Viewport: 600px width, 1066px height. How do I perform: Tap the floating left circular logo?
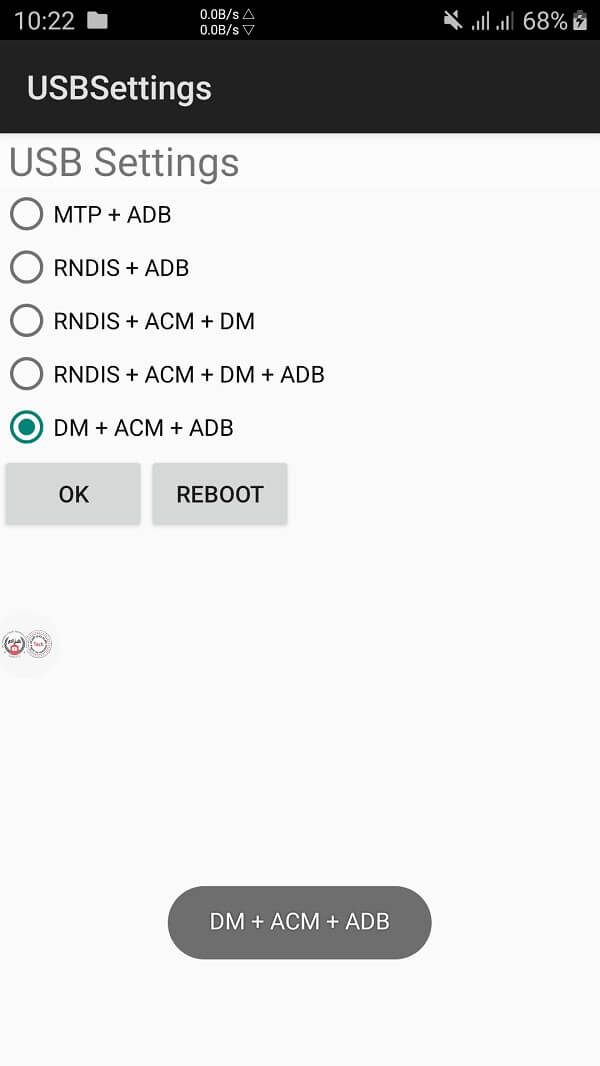(14, 645)
